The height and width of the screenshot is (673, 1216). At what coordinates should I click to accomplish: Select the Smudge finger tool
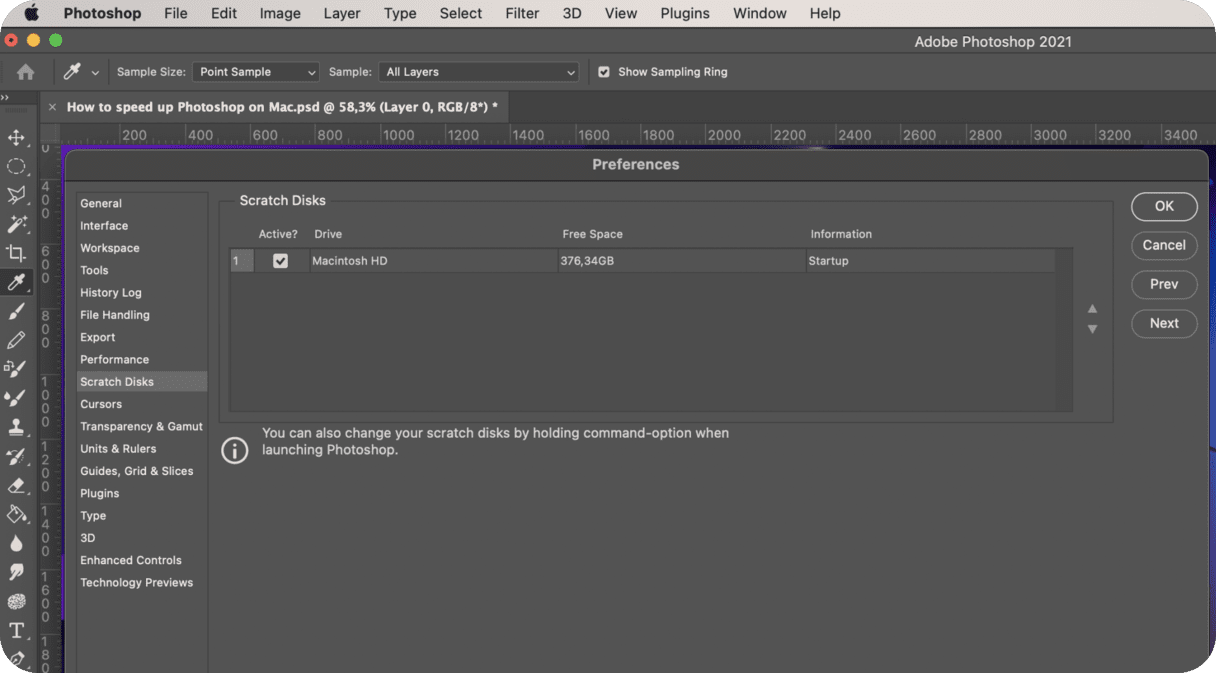pyautogui.click(x=16, y=572)
